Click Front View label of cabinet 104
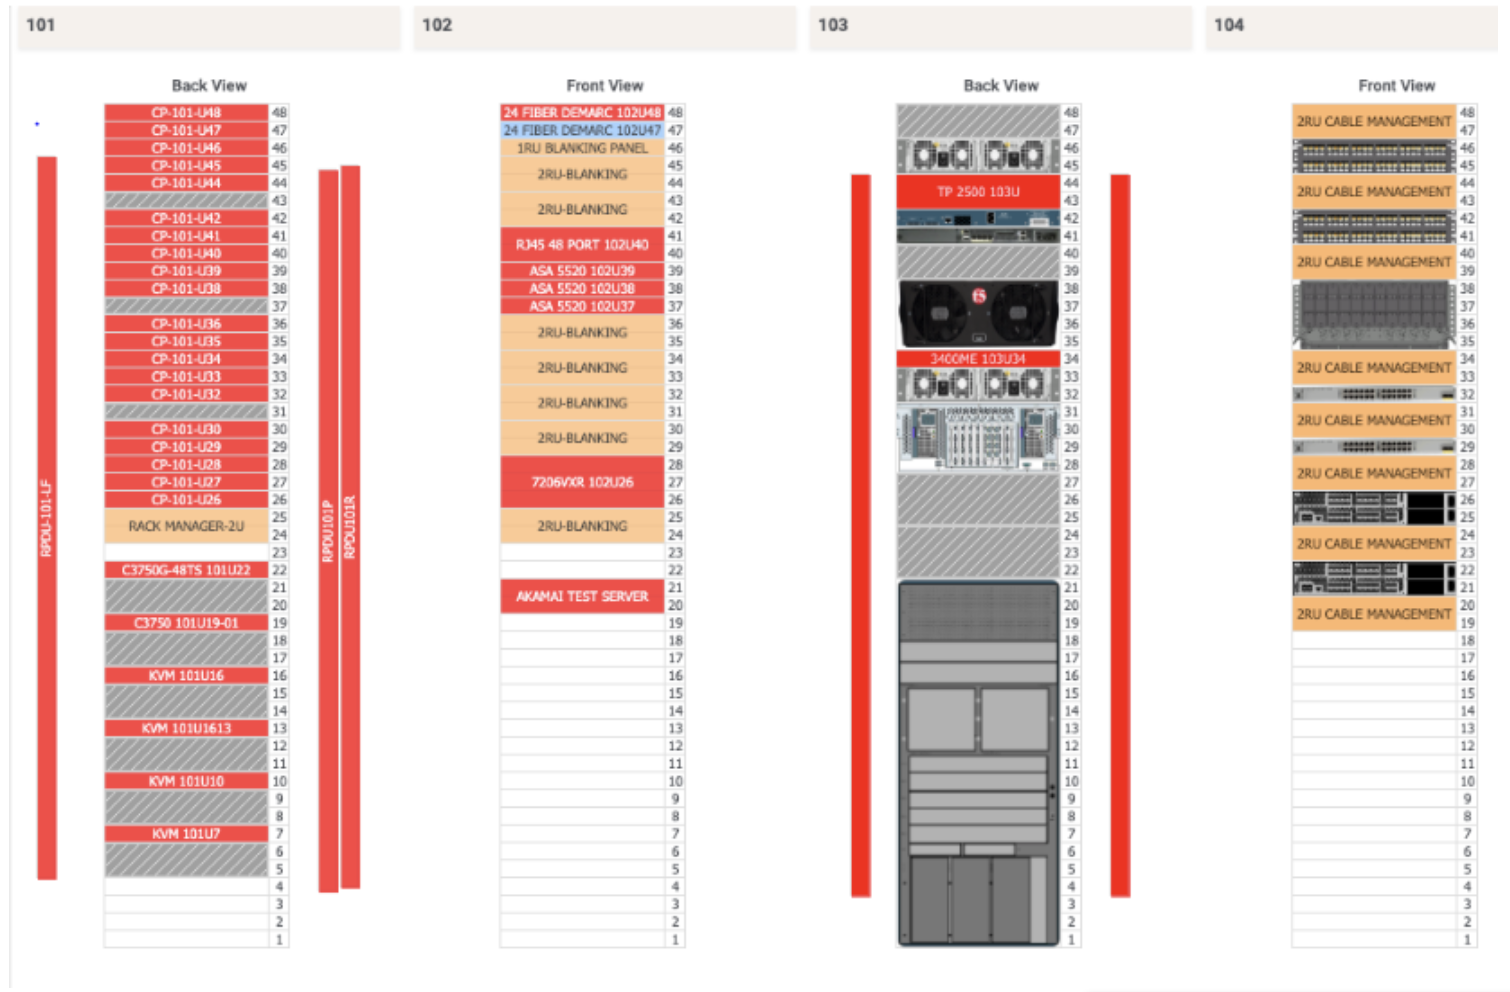1510x992 pixels. click(x=1397, y=86)
